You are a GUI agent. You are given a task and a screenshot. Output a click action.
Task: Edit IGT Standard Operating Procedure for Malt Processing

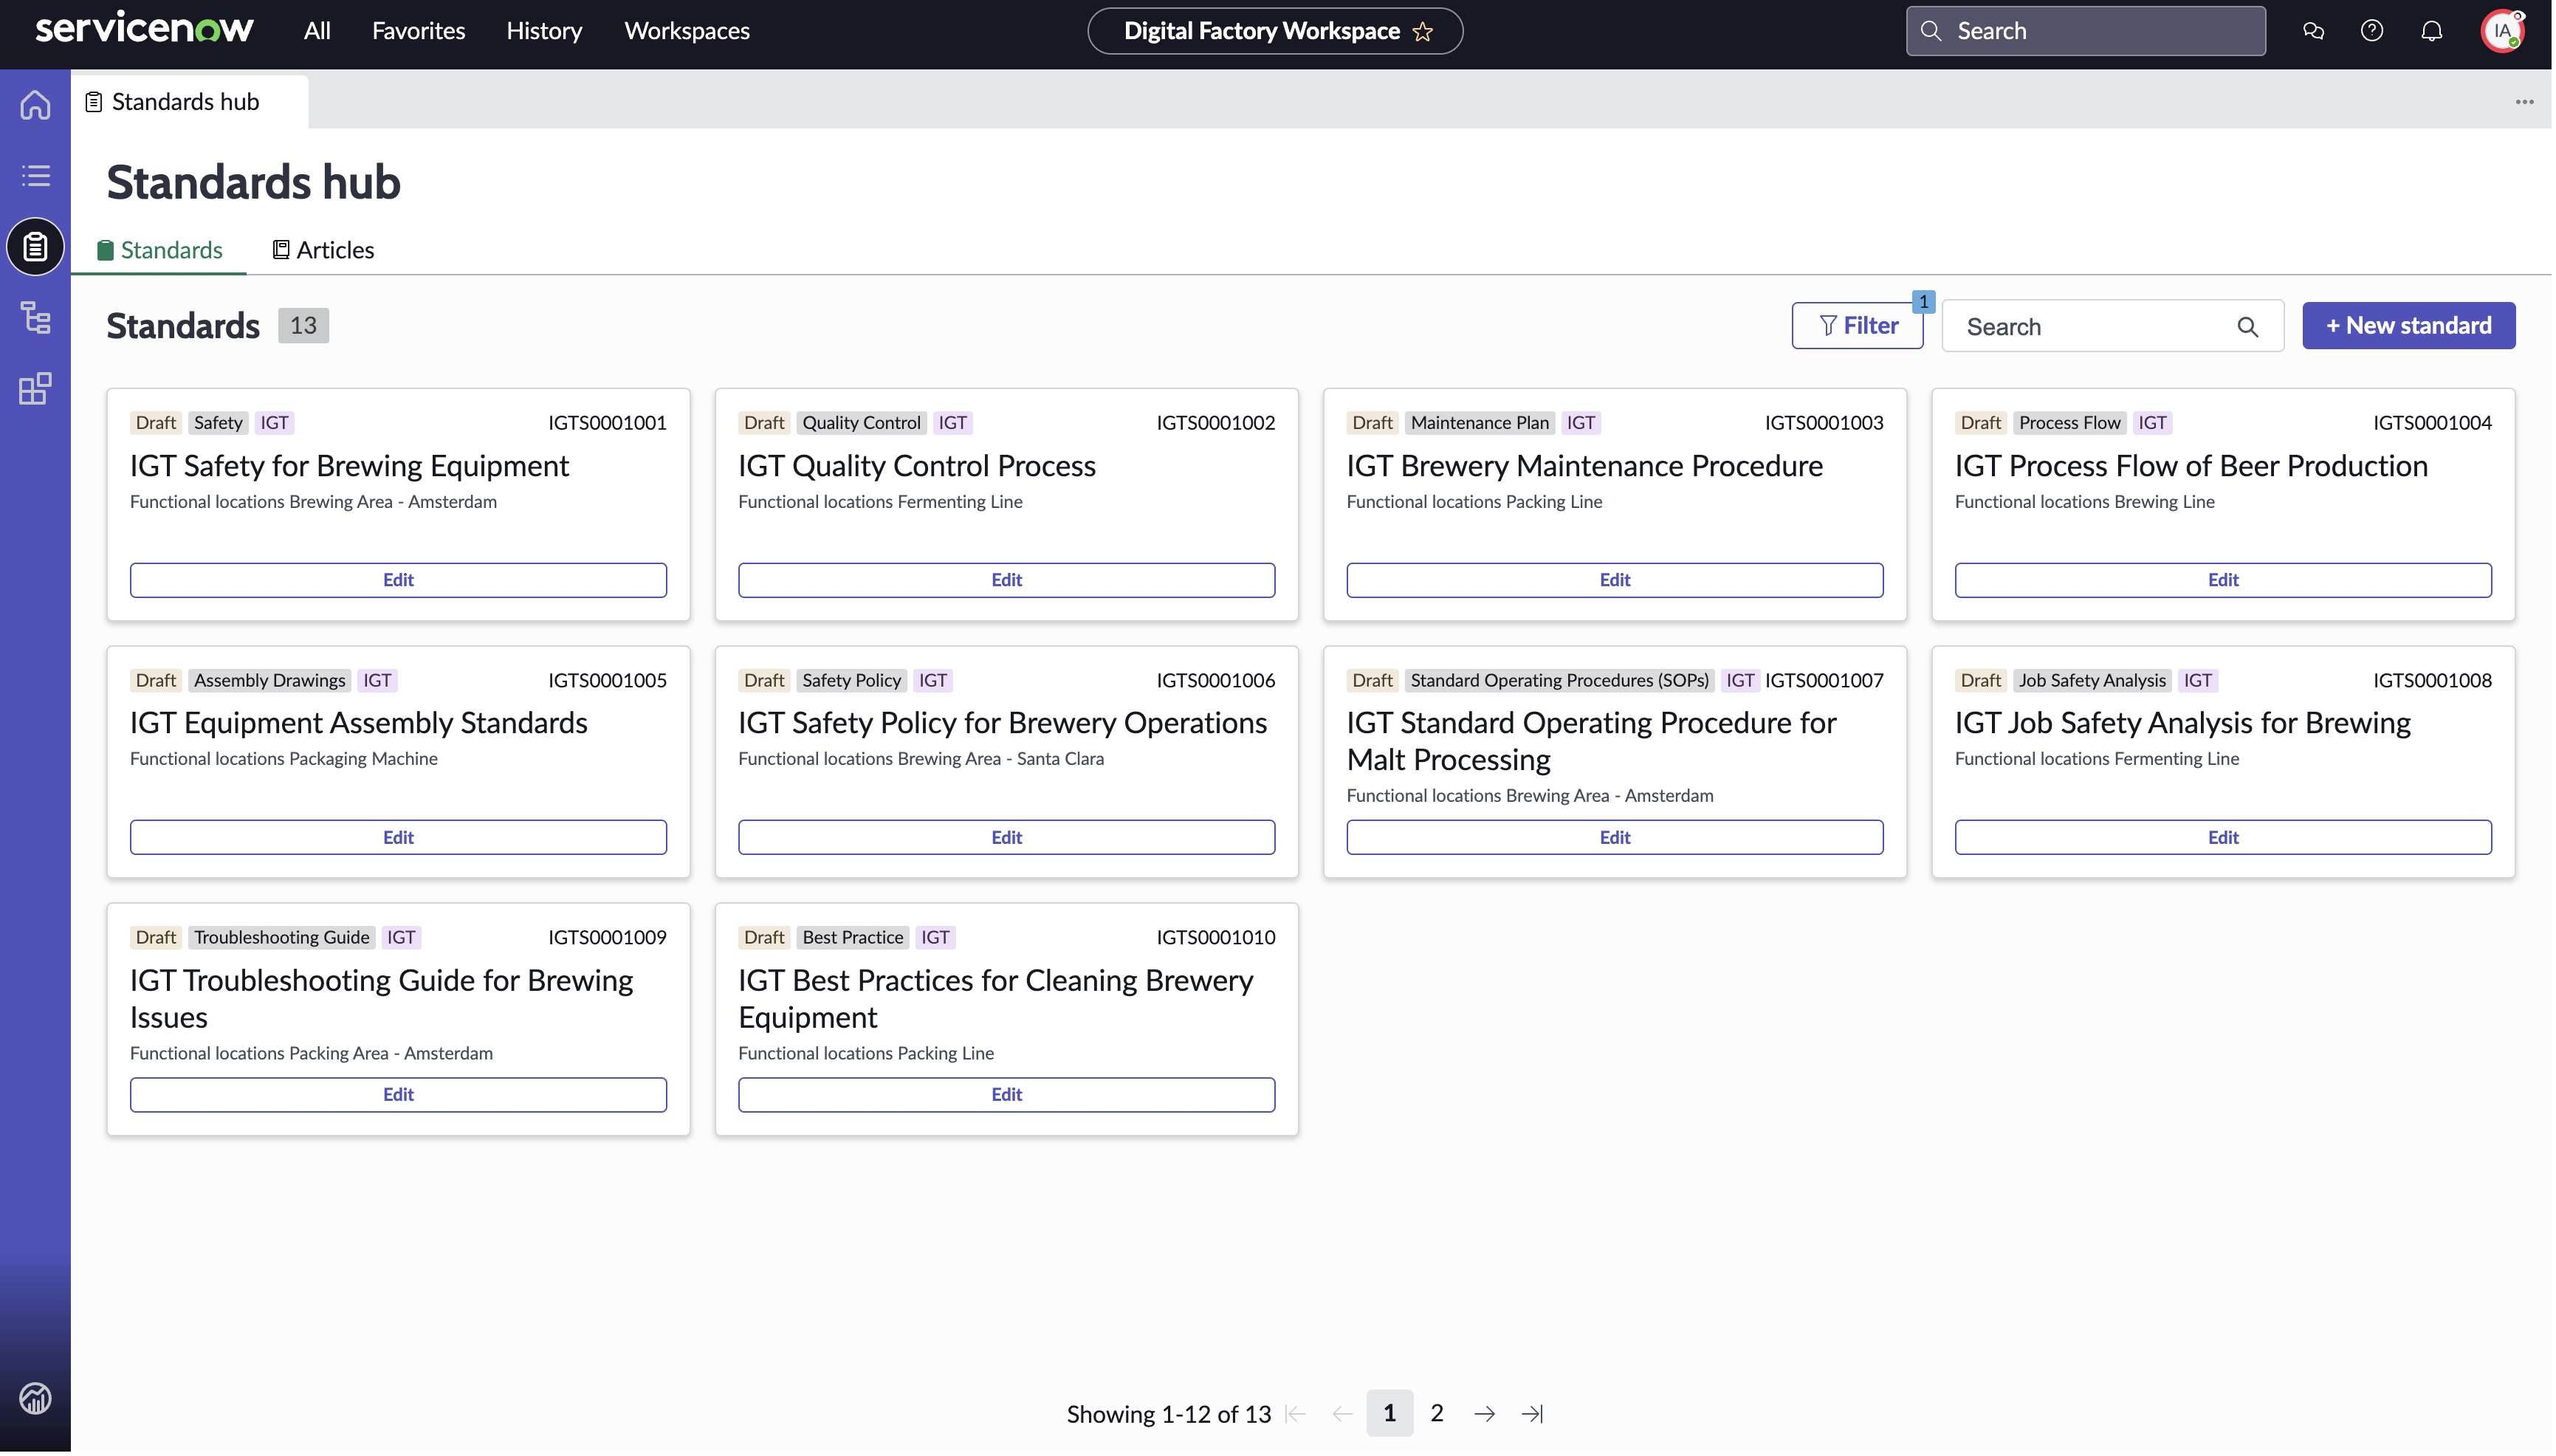click(1614, 838)
